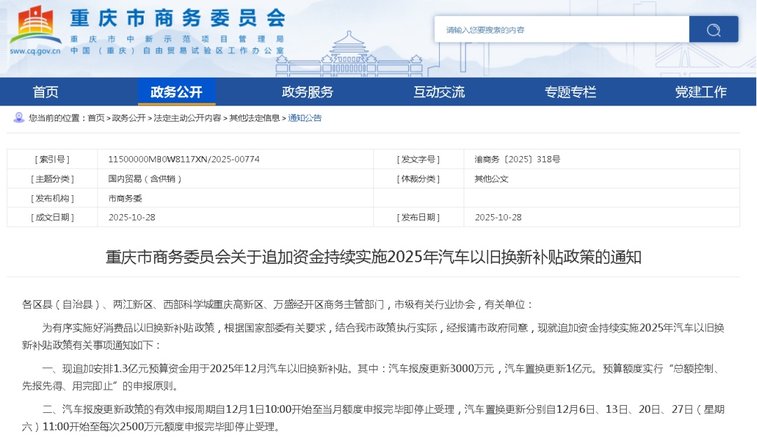Click 政务公开 in the breadcrumb trail
The width and height of the screenshot is (757, 438).
[128, 118]
